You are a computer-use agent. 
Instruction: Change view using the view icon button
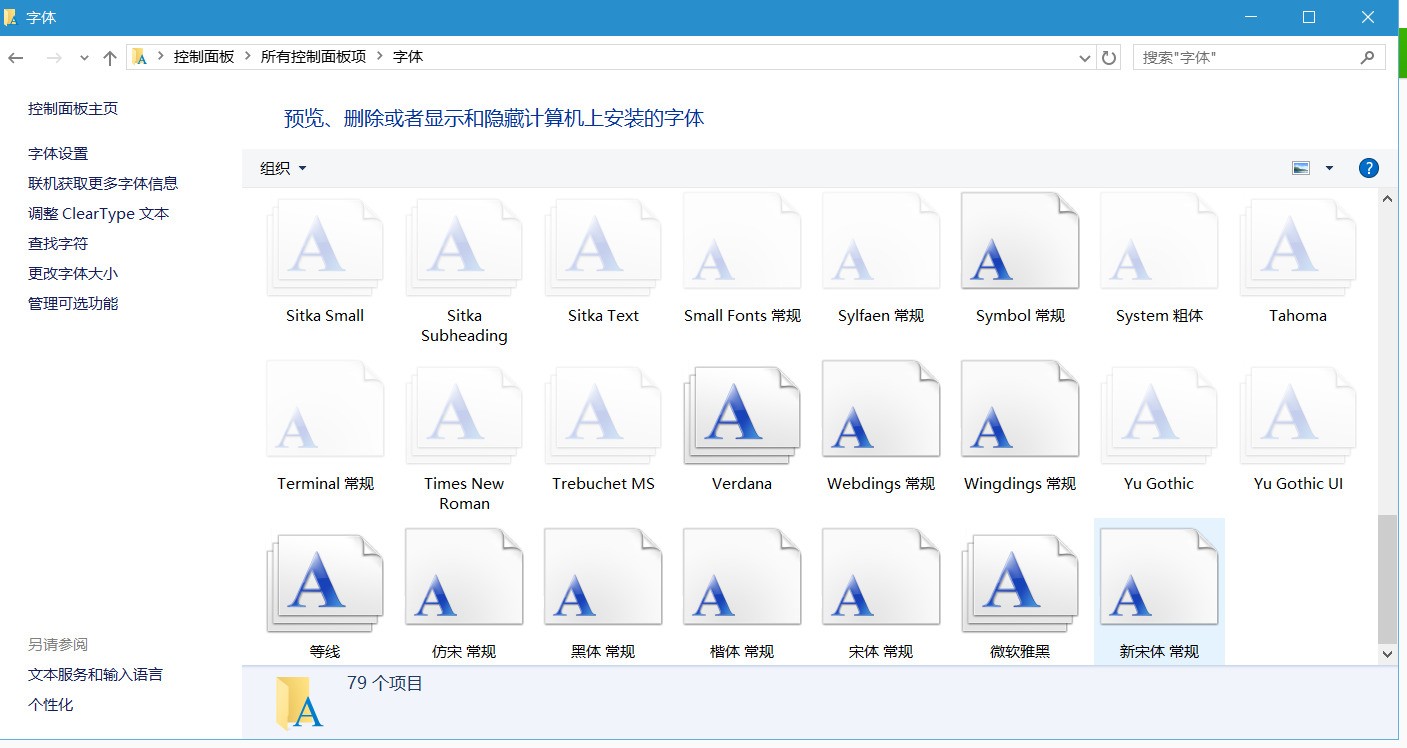1301,168
